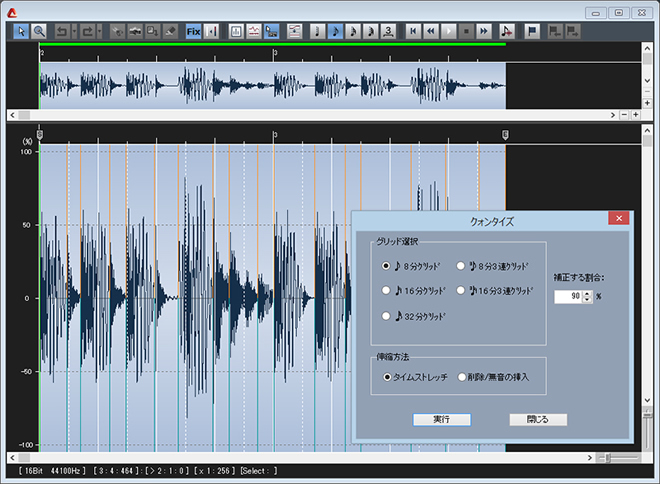Image resolution: width=660 pixels, height=484 pixels.
Task: Increase 補正する割合 with the up stepper
Action: point(587,294)
